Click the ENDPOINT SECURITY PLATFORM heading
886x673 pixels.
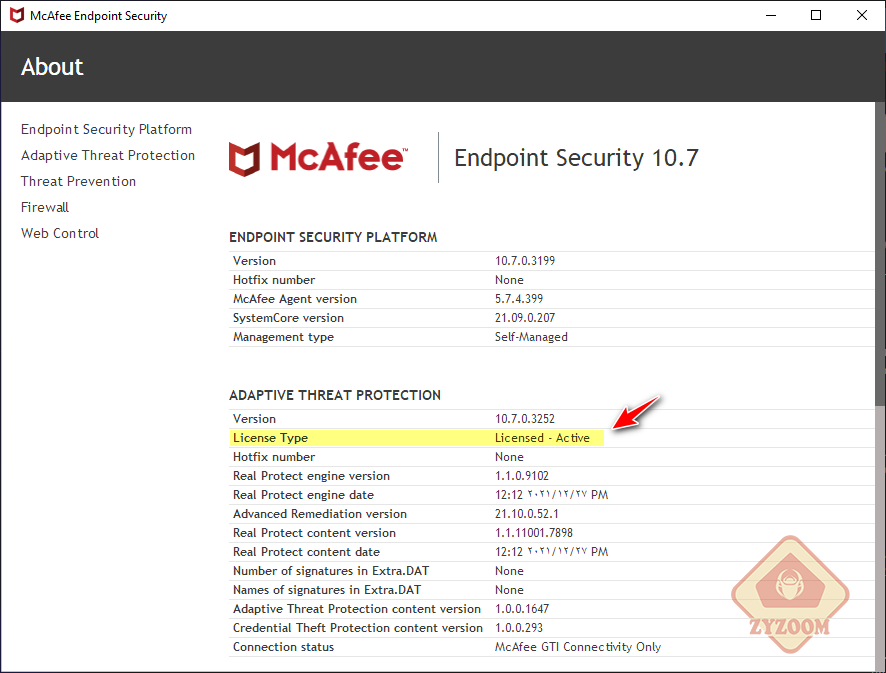click(x=333, y=237)
